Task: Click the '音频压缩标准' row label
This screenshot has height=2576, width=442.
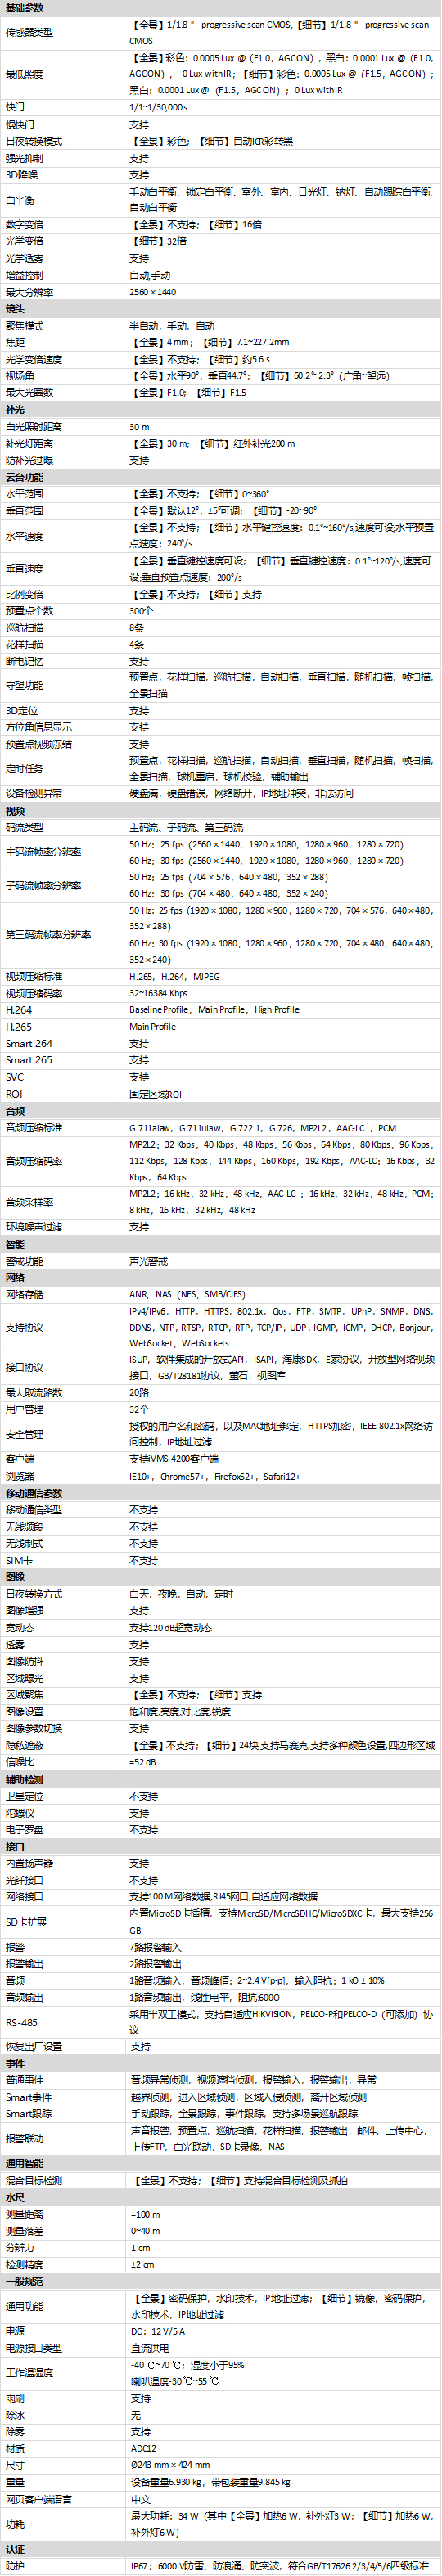Action: 33,1128
